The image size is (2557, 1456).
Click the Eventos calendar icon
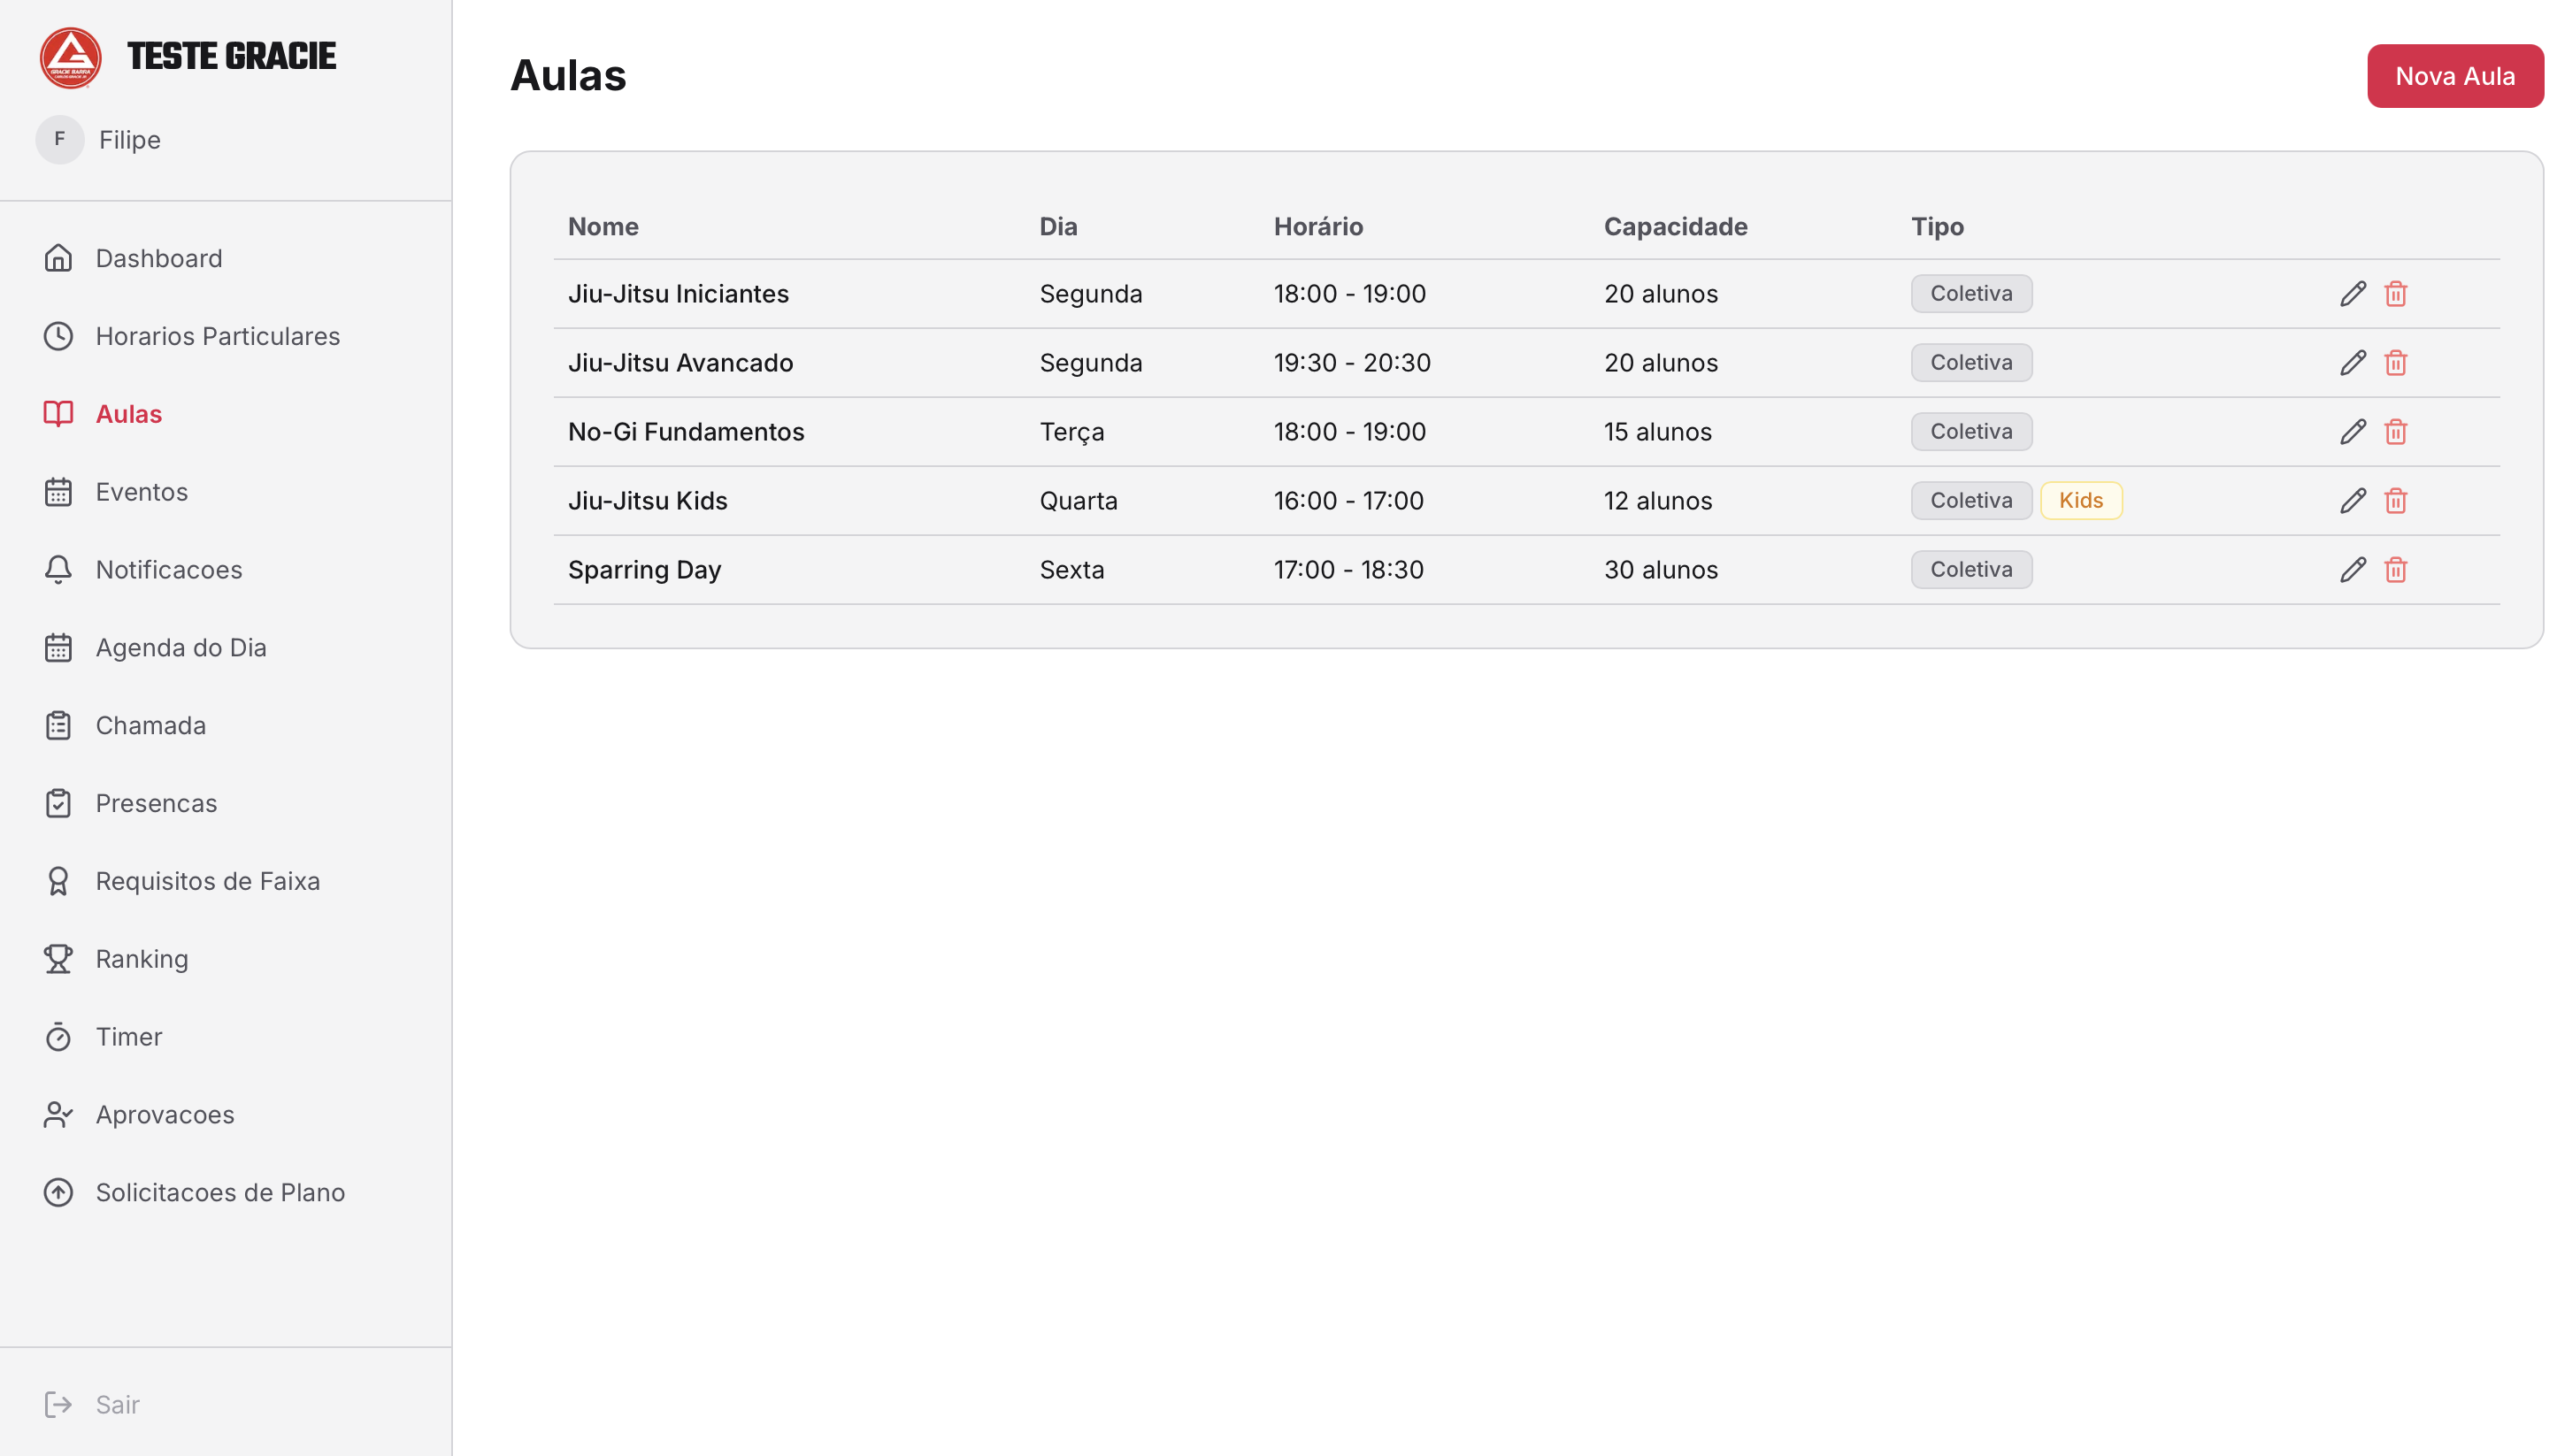(58, 492)
